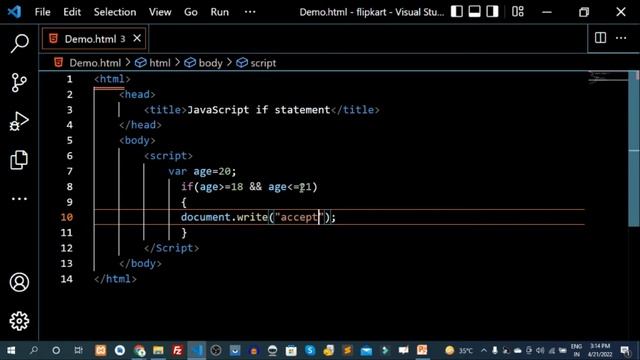Image resolution: width=640 pixels, height=360 pixels.
Task: Open PowerPoint from the taskbar
Action: tap(422, 350)
